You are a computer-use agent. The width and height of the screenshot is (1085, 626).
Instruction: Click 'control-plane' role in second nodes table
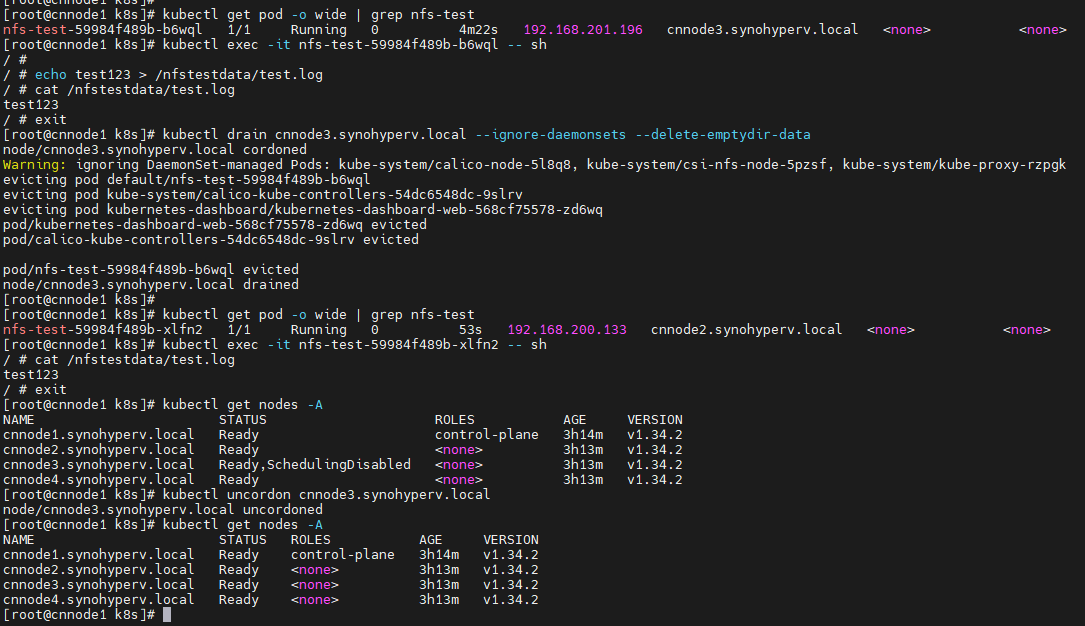coord(343,555)
